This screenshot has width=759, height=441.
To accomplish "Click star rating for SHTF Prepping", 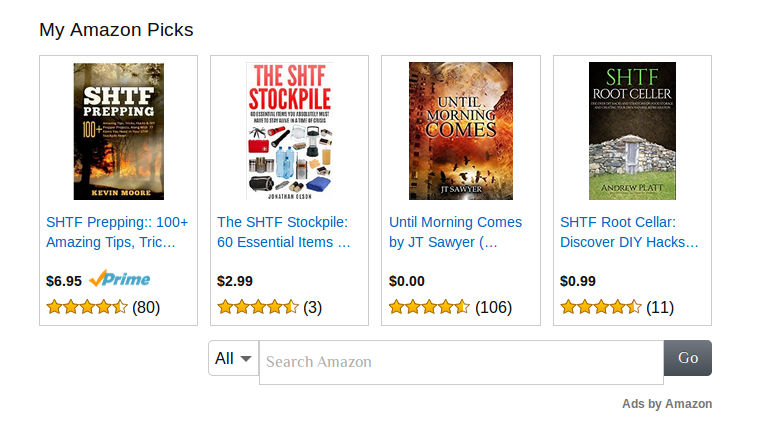I will (x=87, y=307).
